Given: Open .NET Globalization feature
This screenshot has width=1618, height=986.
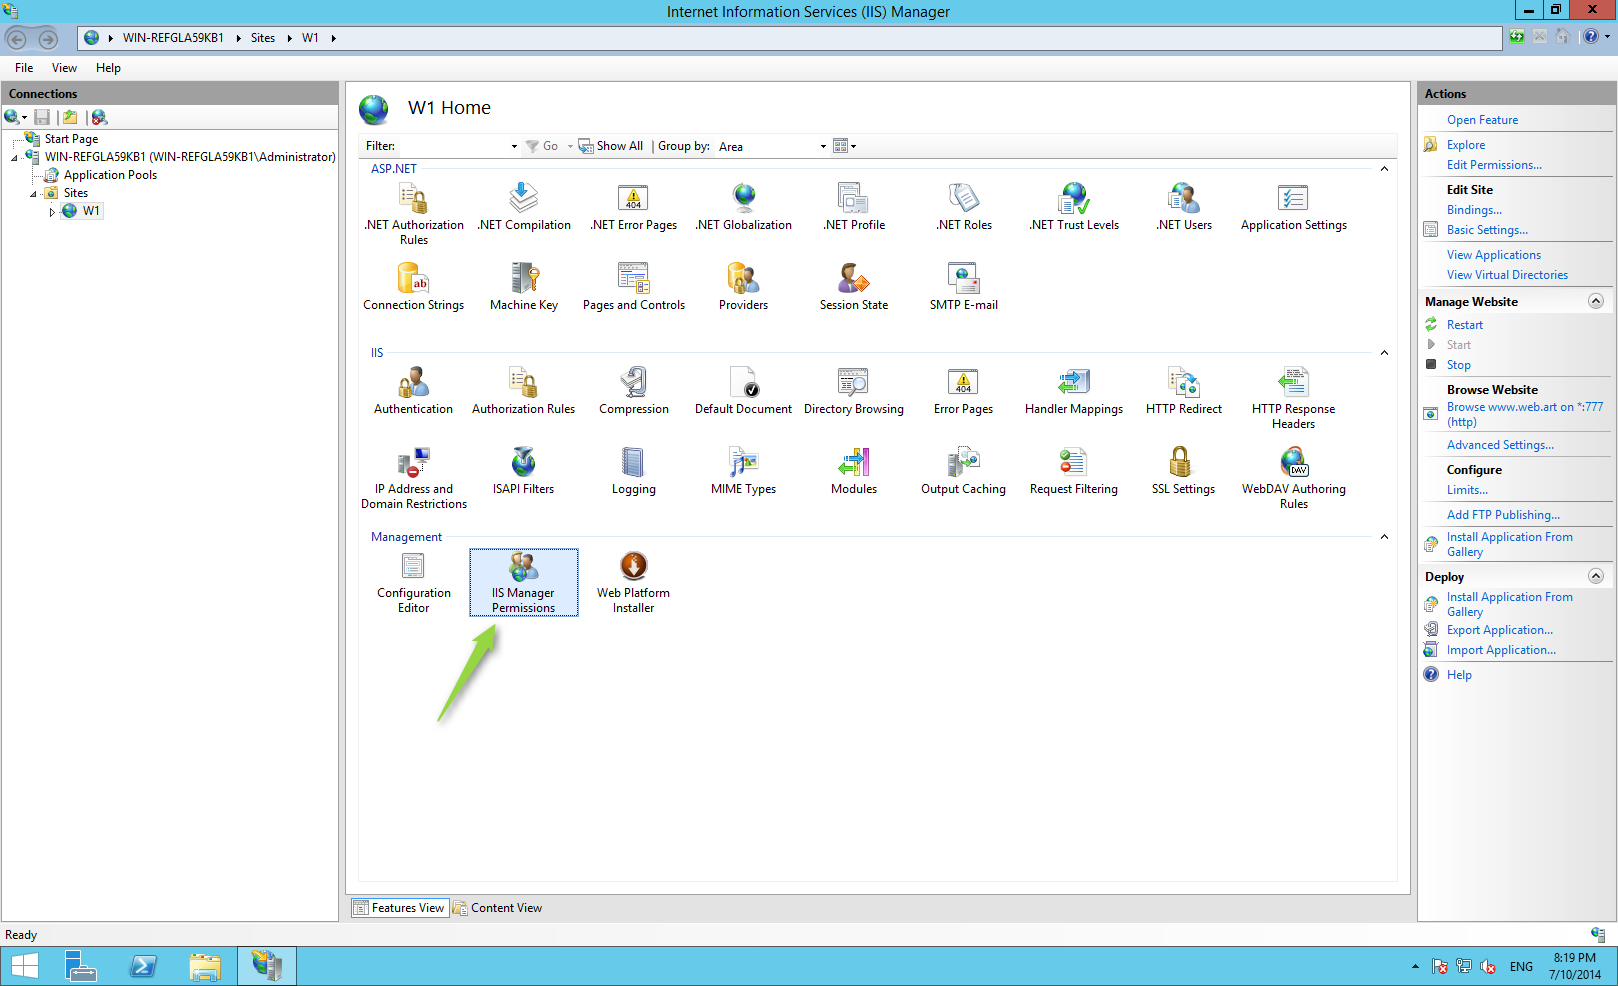Looking at the screenshot, I should pos(744,207).
